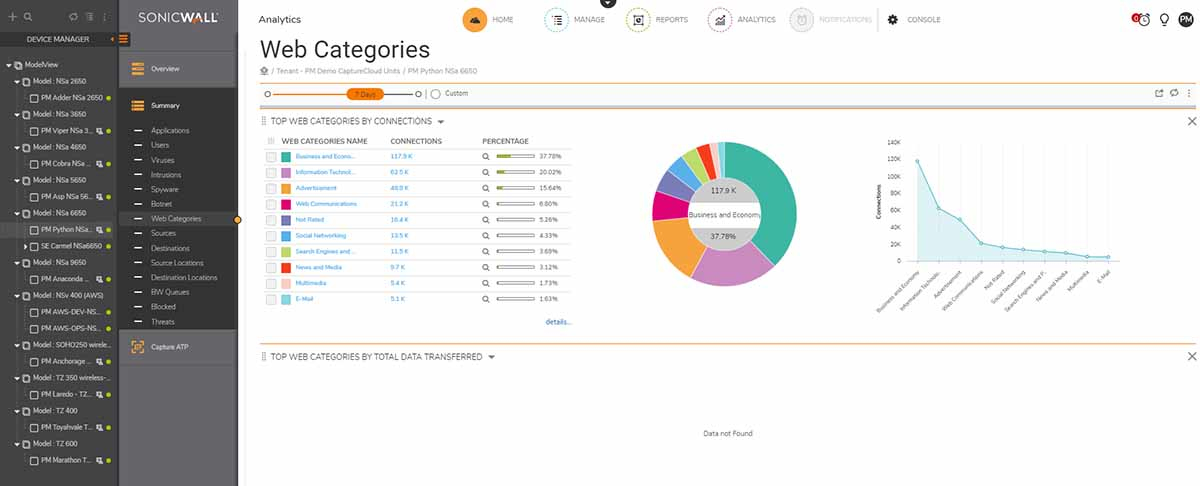Click the Console gear icon
The height and width of the screenshot is (486, 1200).
[x=893, y=20]
